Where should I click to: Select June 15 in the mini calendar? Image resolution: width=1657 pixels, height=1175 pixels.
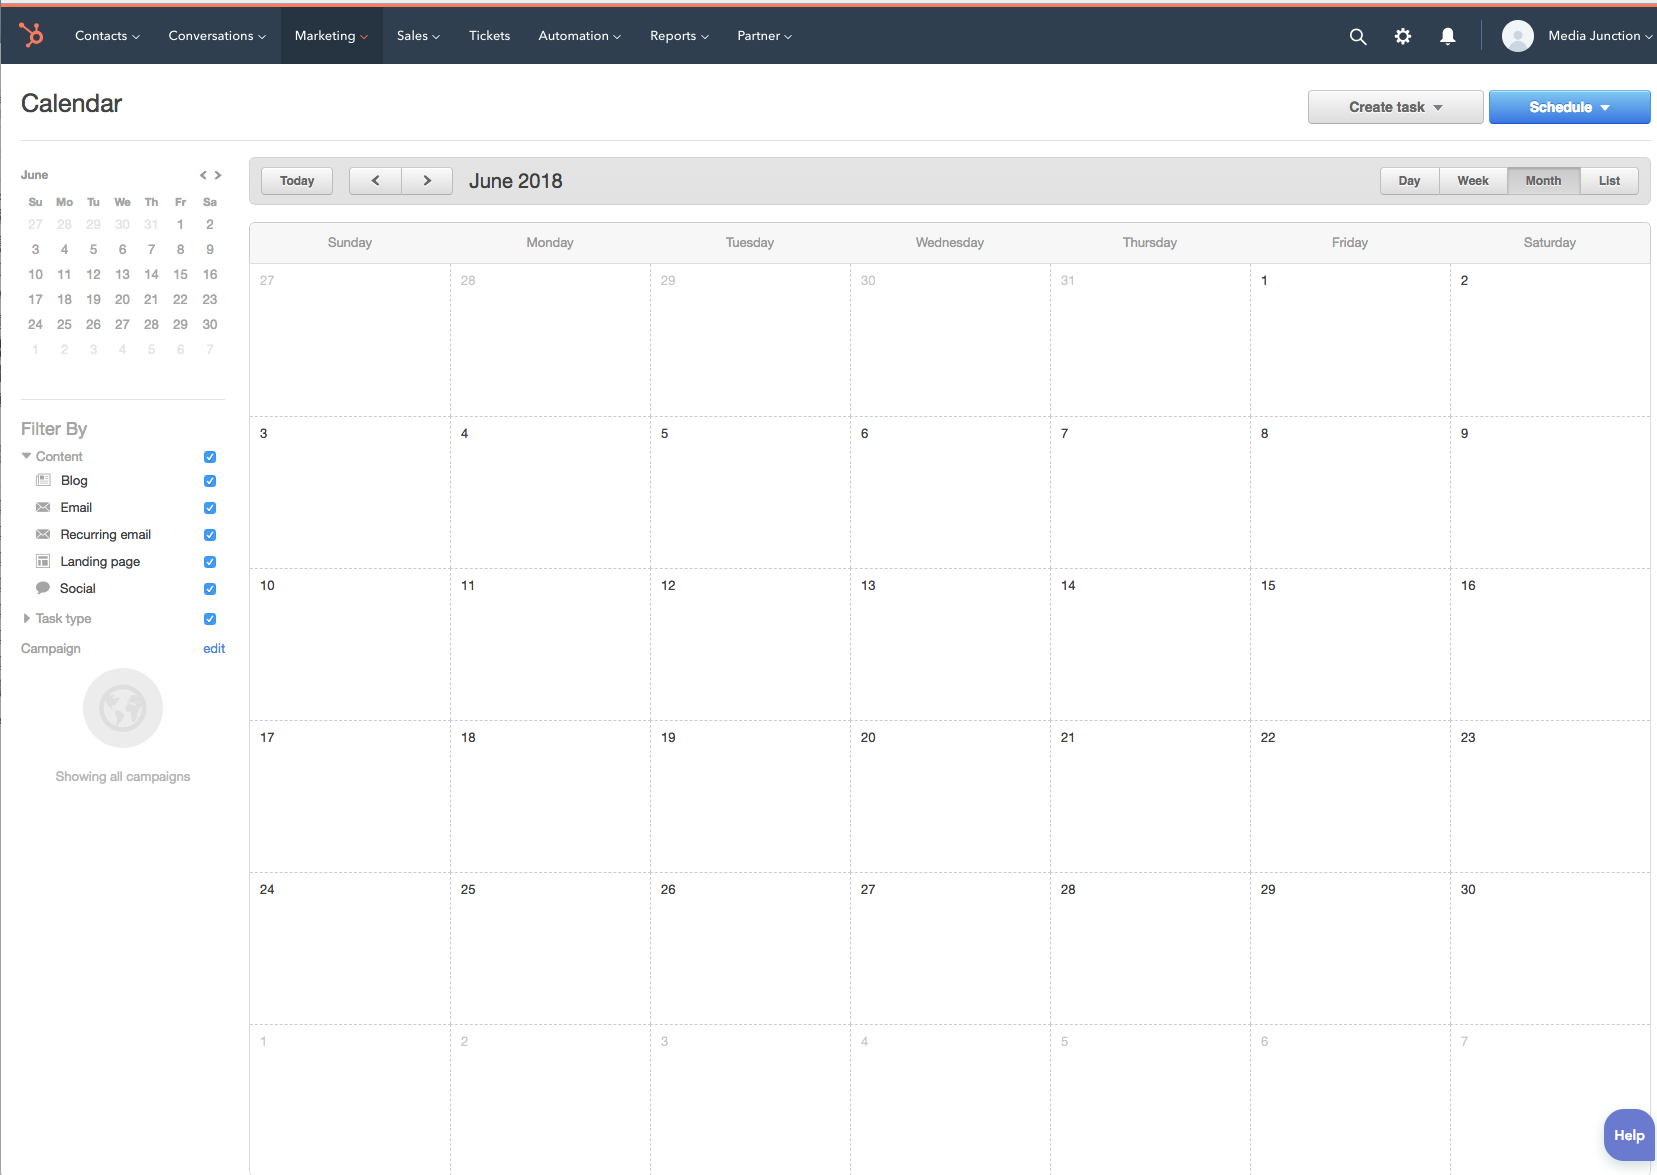coord(180,274)
